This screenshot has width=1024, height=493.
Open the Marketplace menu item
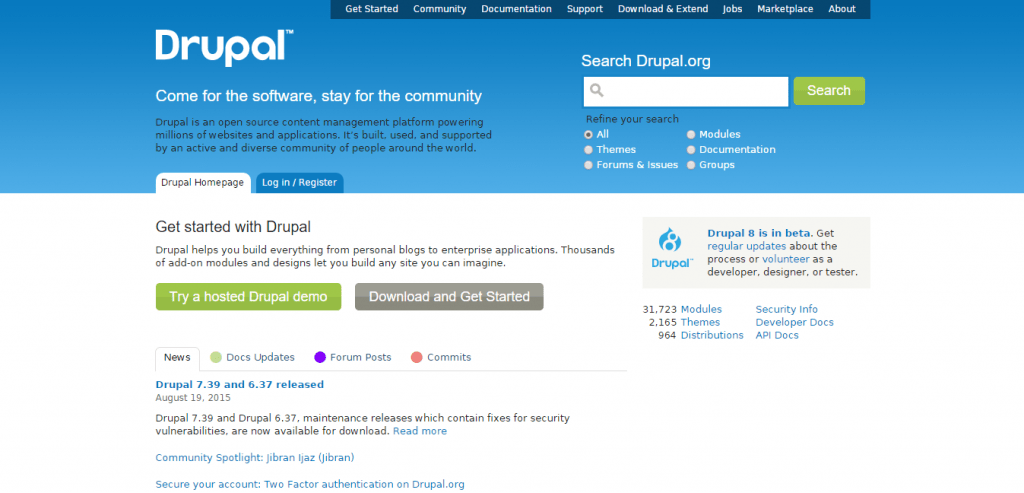click(x=785, y=9)
